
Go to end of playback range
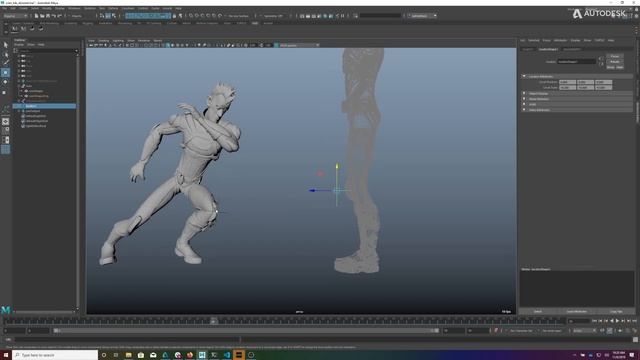634,321
